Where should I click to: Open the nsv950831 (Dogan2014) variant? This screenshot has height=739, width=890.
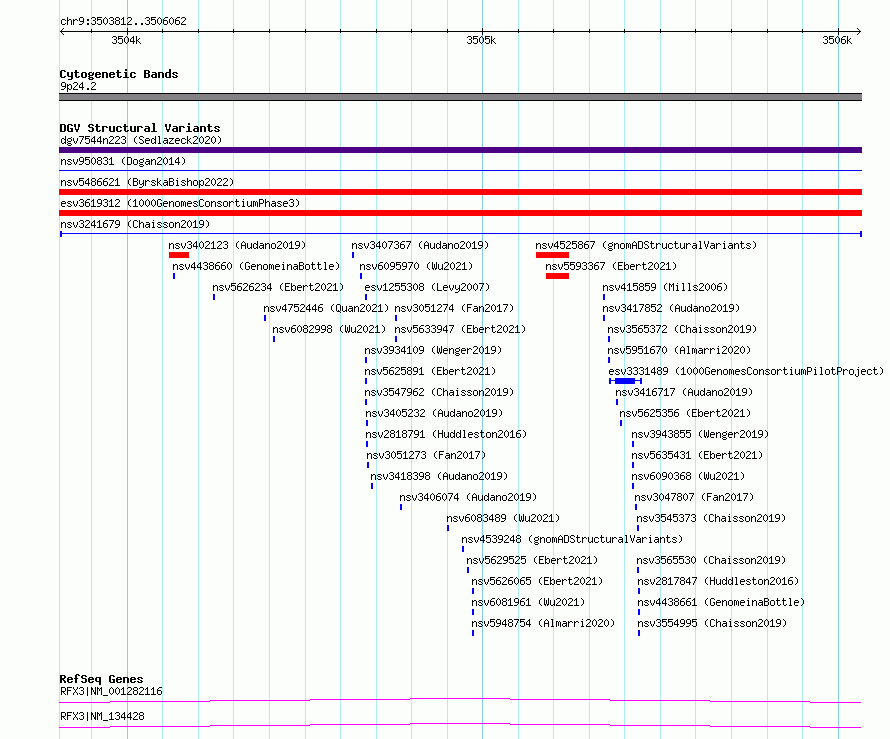123,161
